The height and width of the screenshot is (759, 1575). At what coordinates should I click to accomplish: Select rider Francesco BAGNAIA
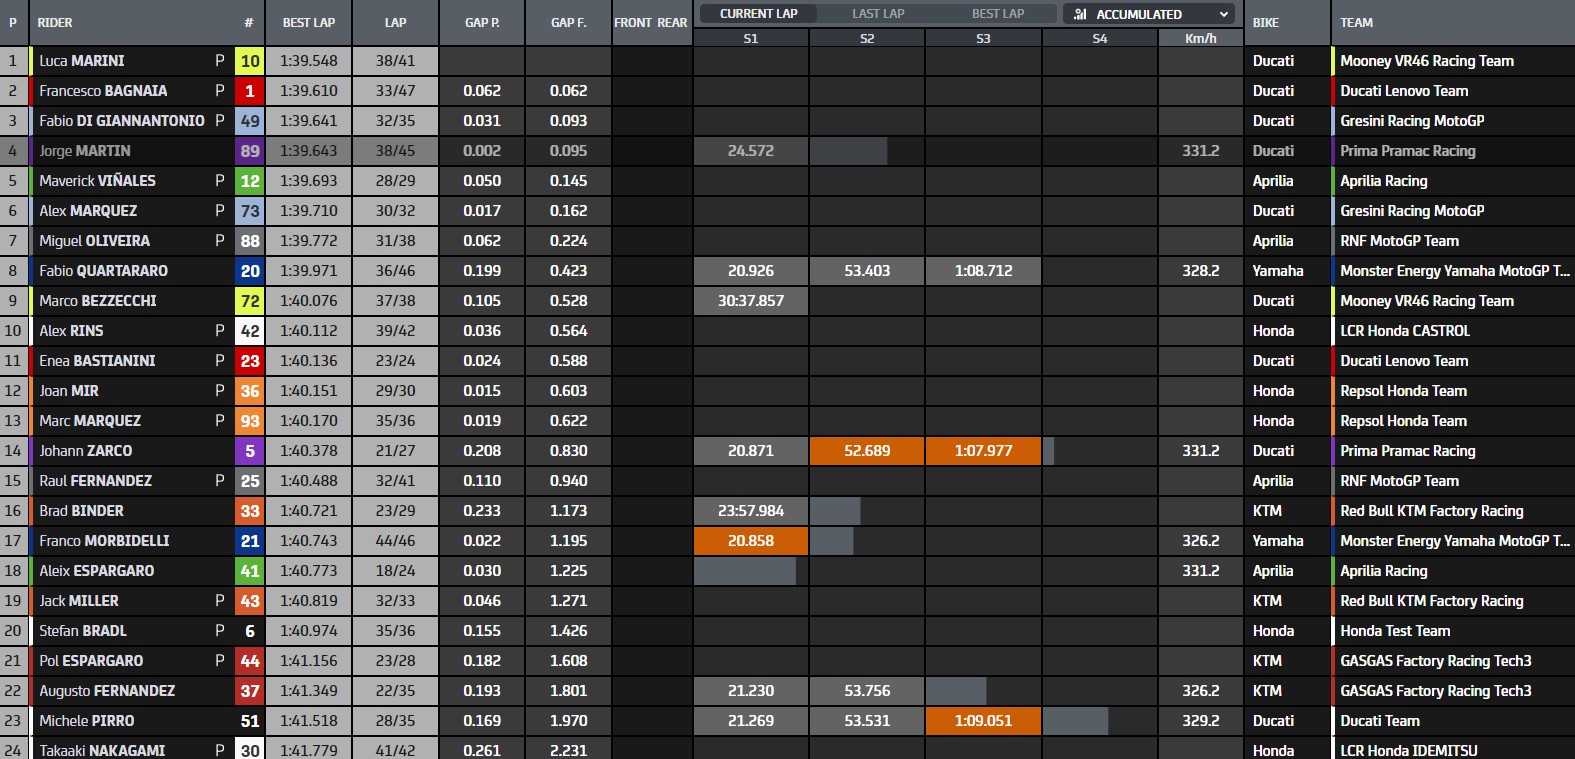click(x=103, y=91)
